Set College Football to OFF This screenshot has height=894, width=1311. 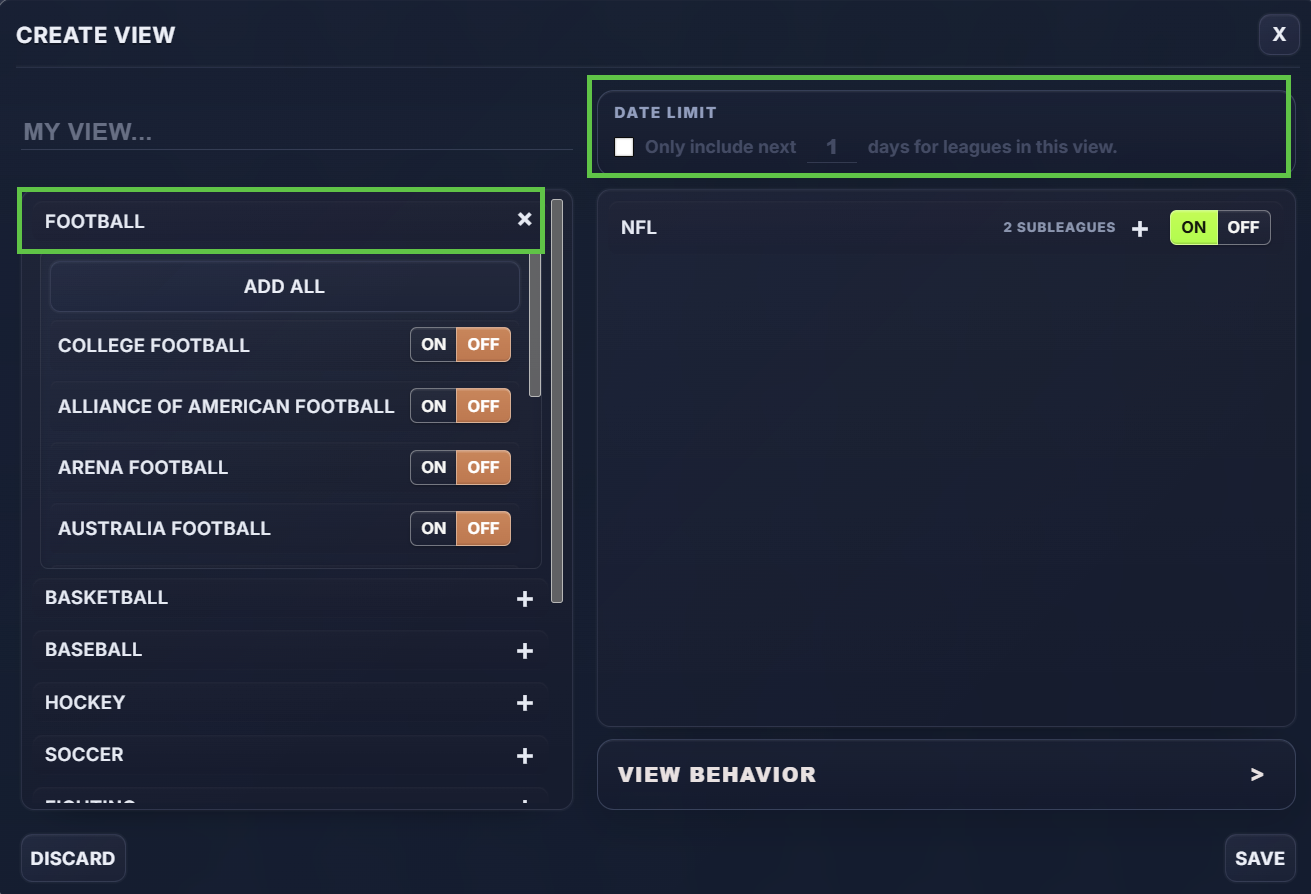pos(484,345)
